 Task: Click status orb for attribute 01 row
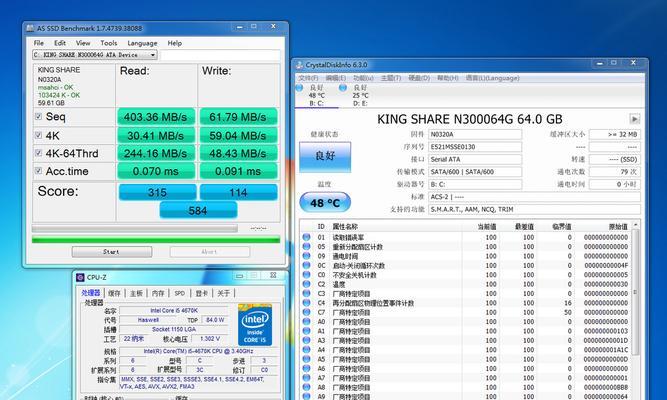(x=306, y=237)
